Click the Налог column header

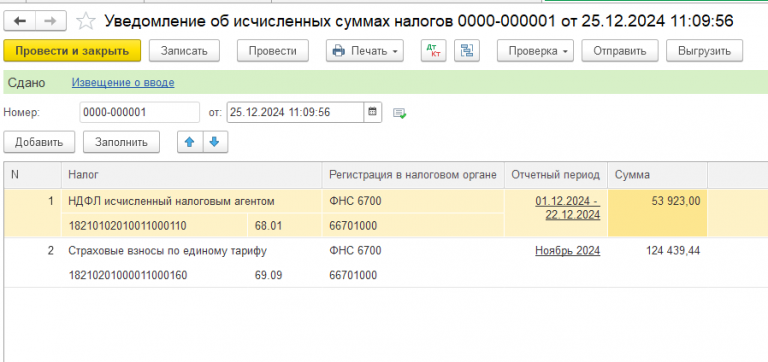192,175
